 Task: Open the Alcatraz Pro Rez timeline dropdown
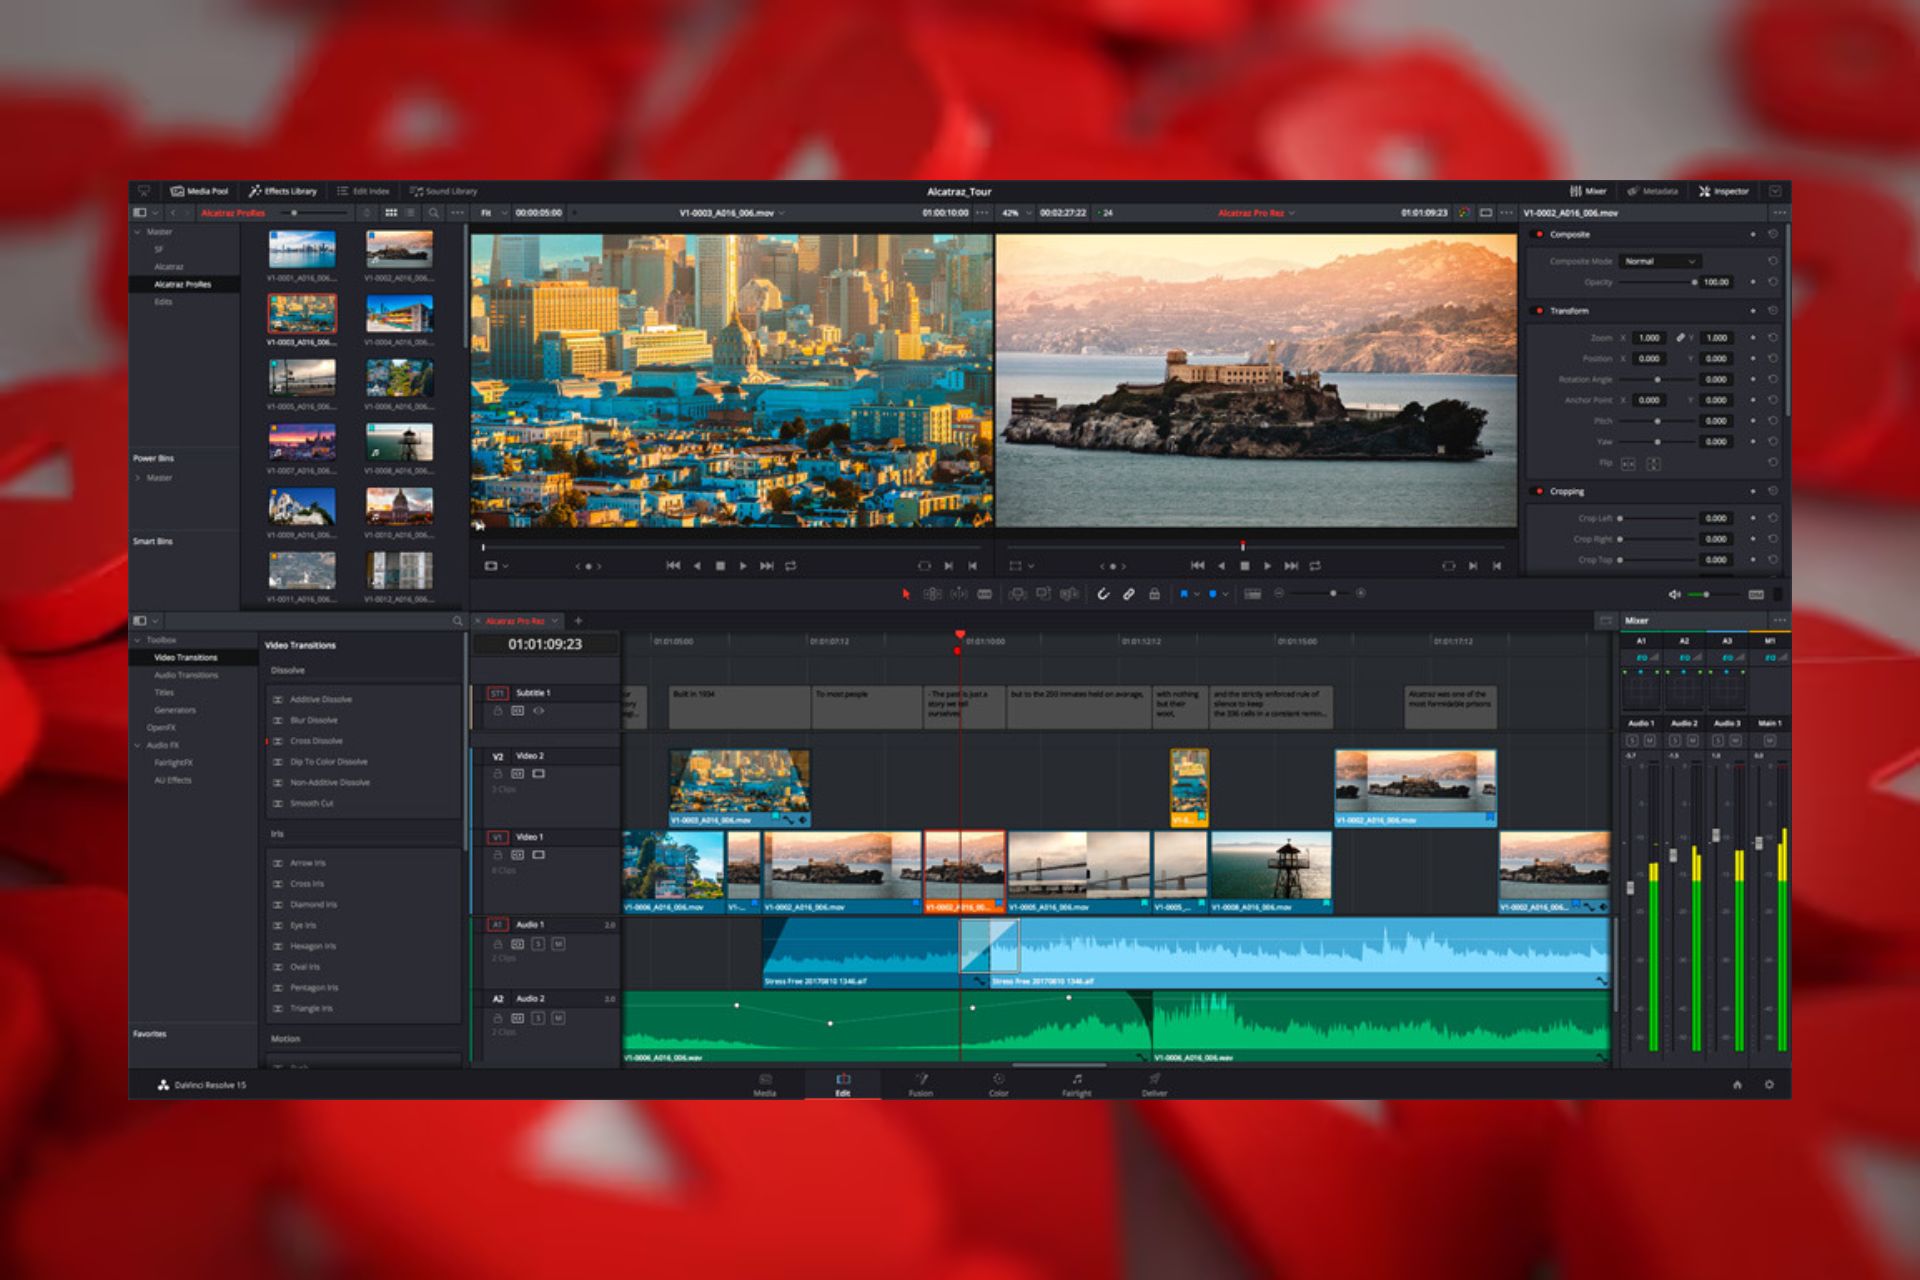click(x=1256, y=213)
